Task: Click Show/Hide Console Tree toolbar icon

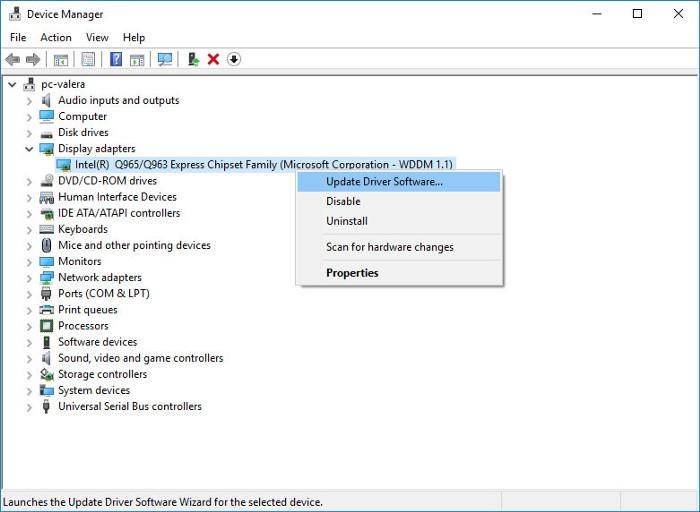Action: [61, 59]
